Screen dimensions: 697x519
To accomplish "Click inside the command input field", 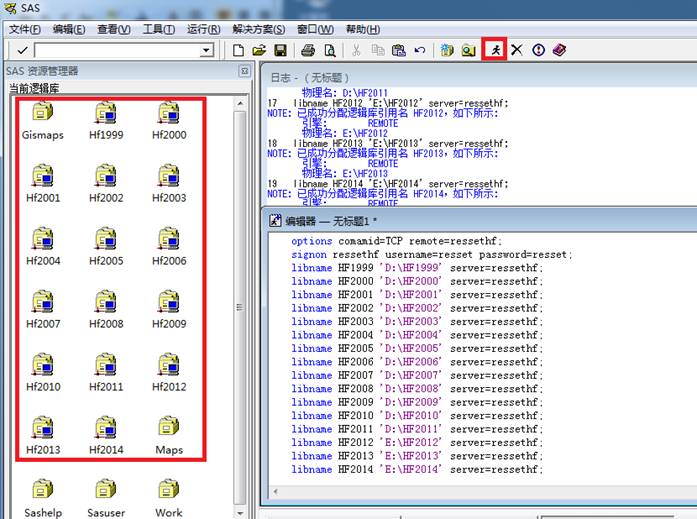I will 115,50.
